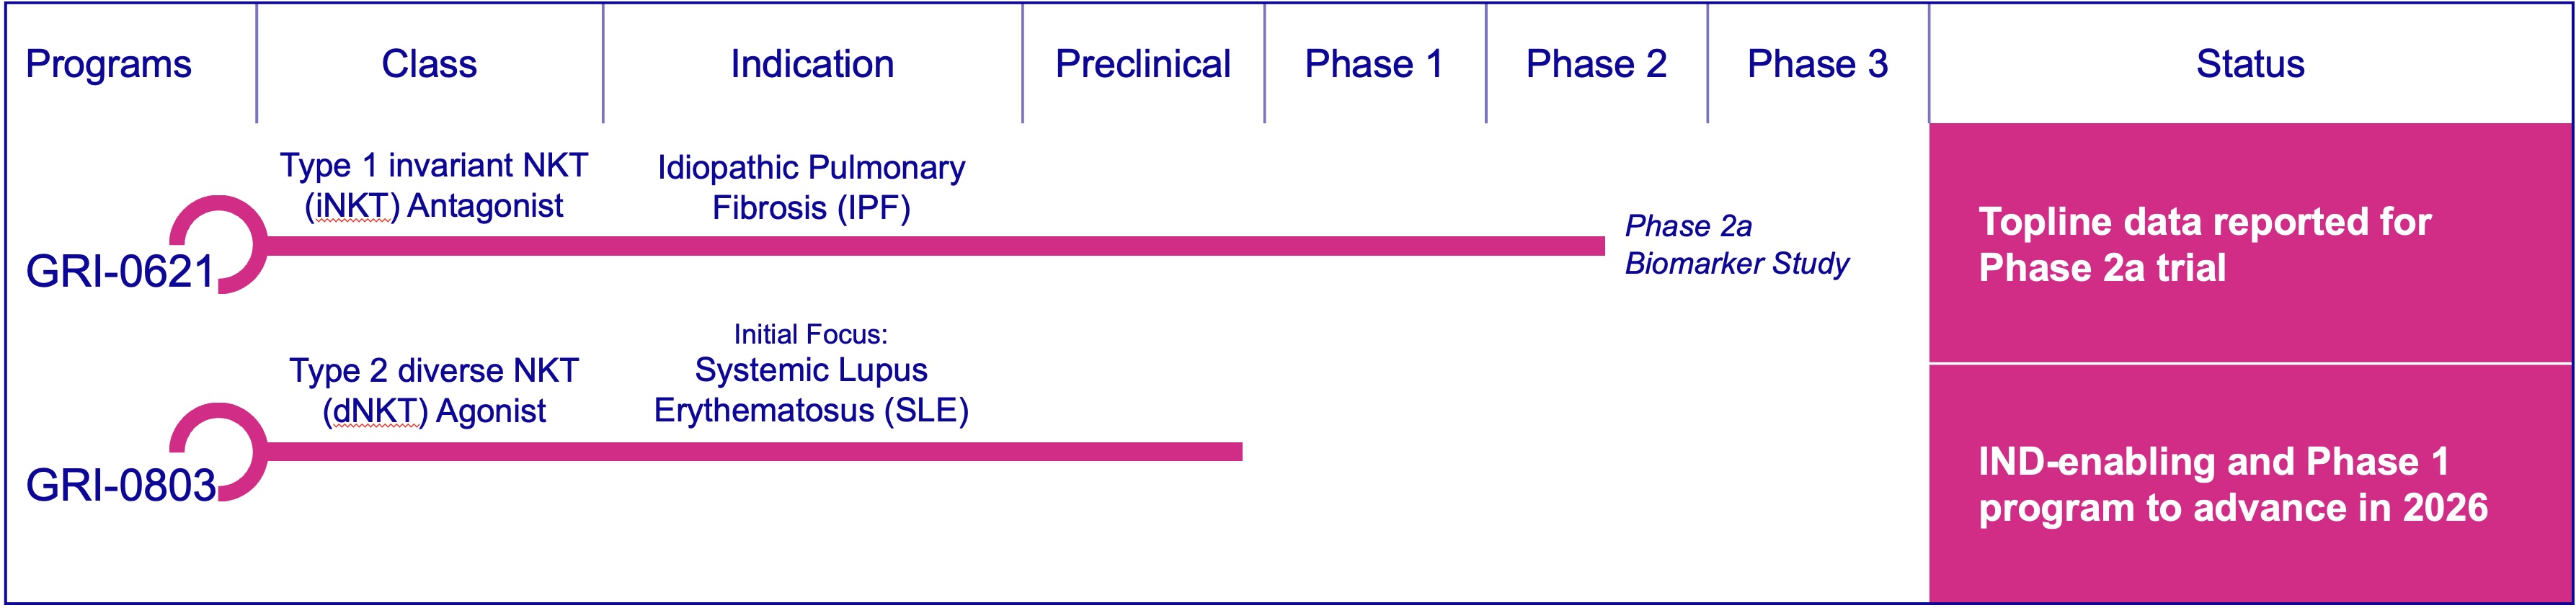This screenshot has width=2576, height=608.
Task: Click the GRI-0803 program name
Action: pos(120,485)
